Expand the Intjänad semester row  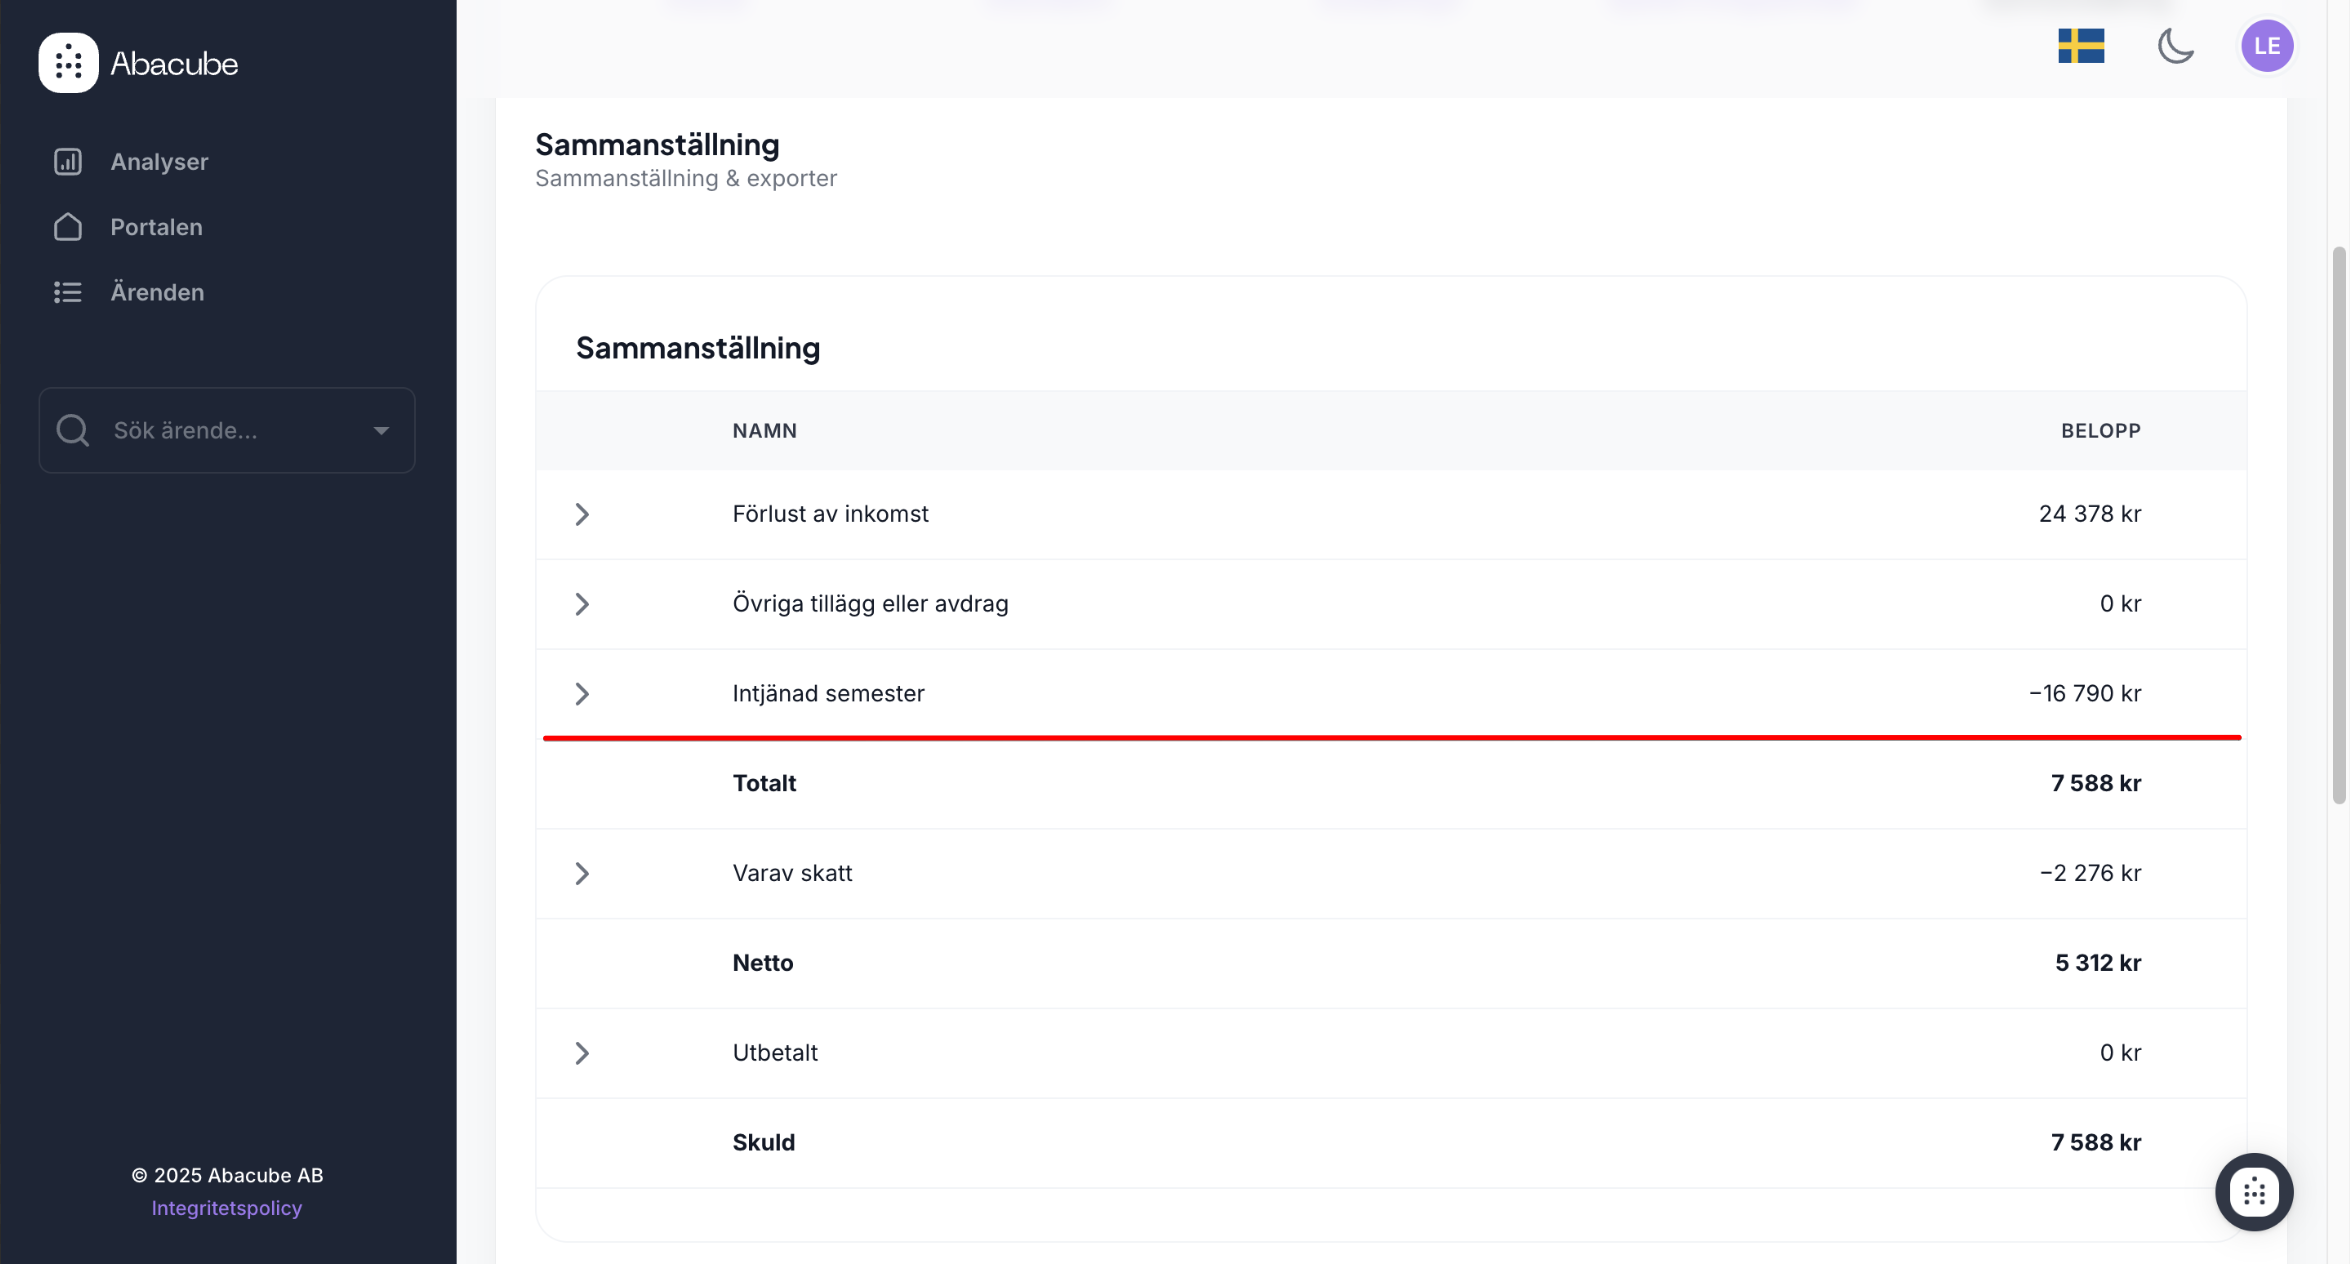tap(582, 694)
